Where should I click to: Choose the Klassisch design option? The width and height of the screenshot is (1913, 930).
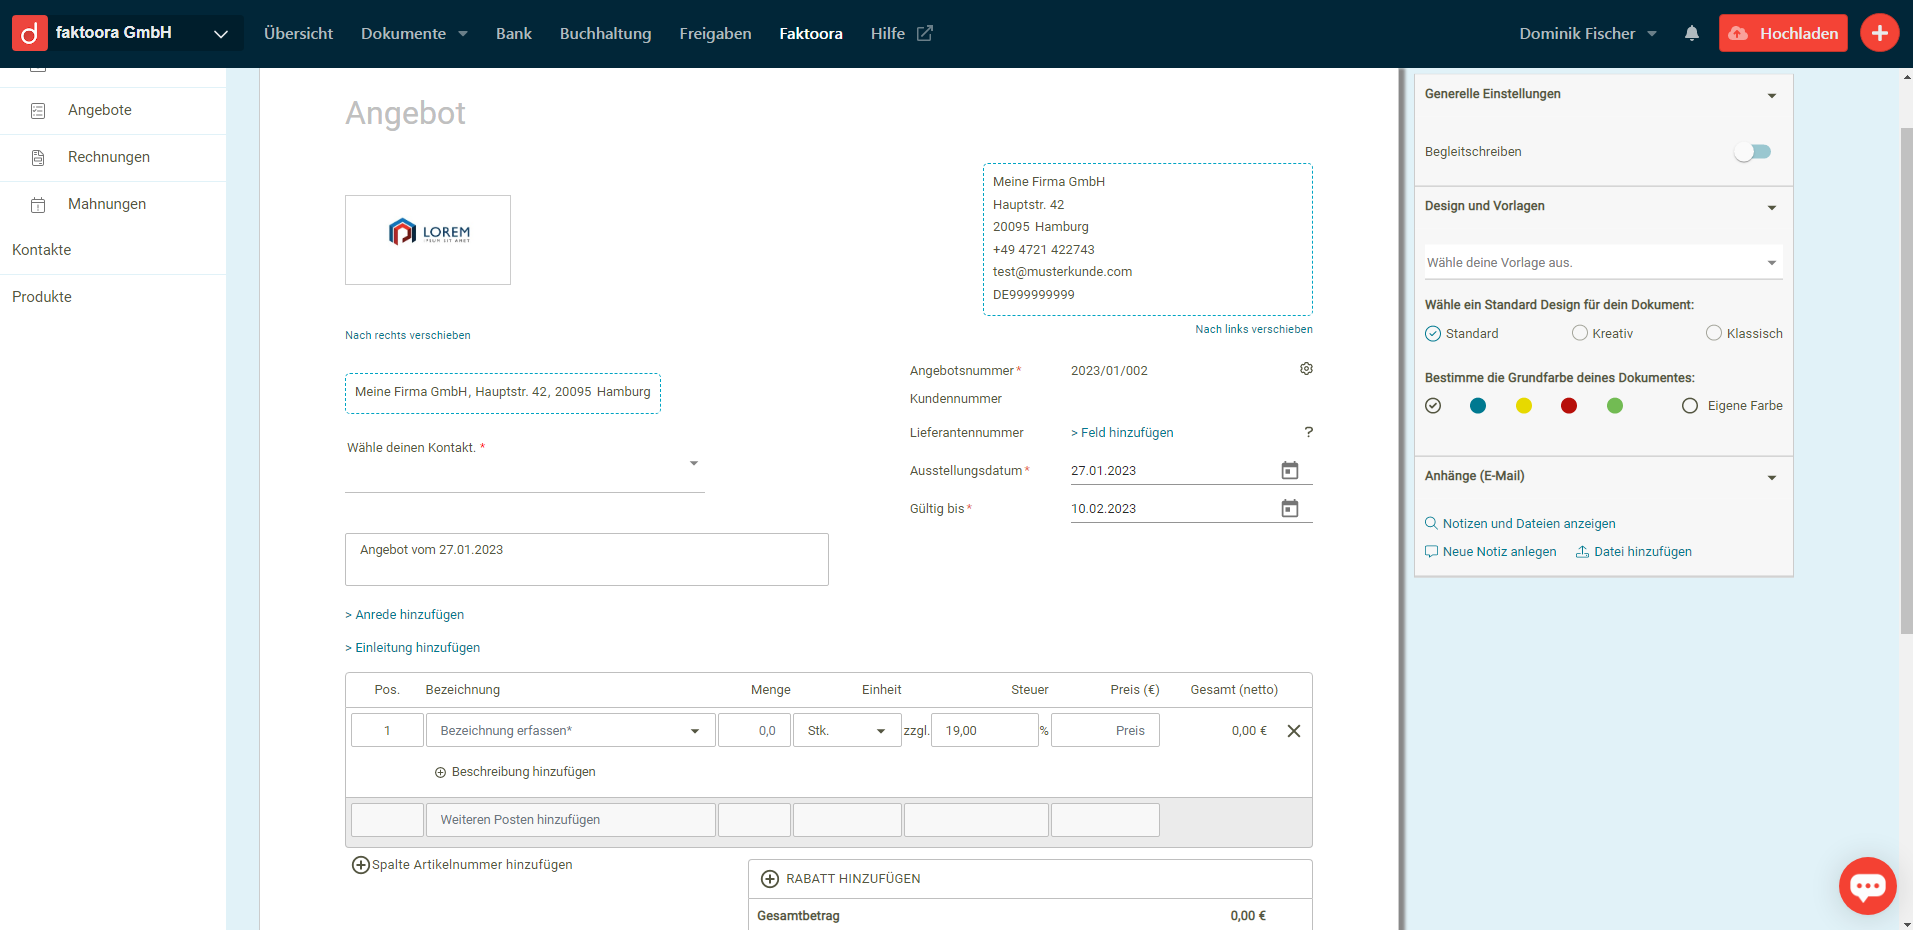tap(1714, 333)
